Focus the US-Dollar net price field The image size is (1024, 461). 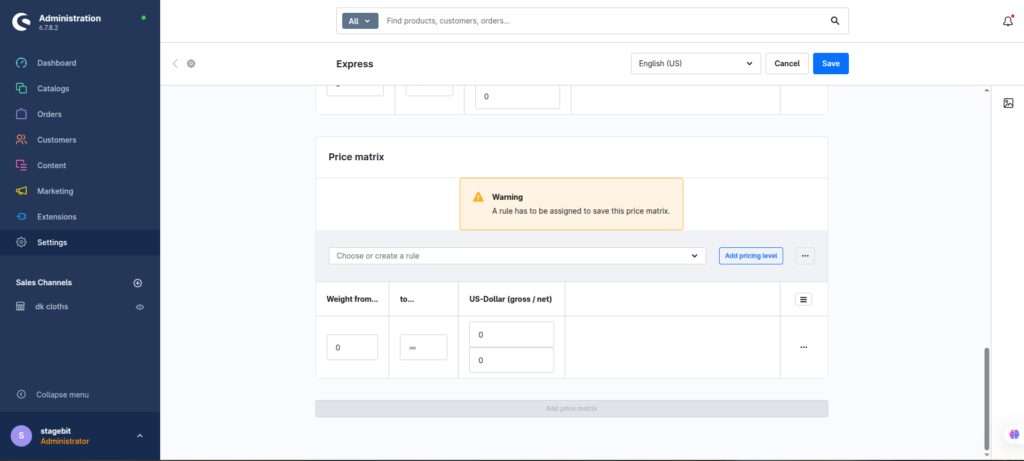(x=511, y=360)
